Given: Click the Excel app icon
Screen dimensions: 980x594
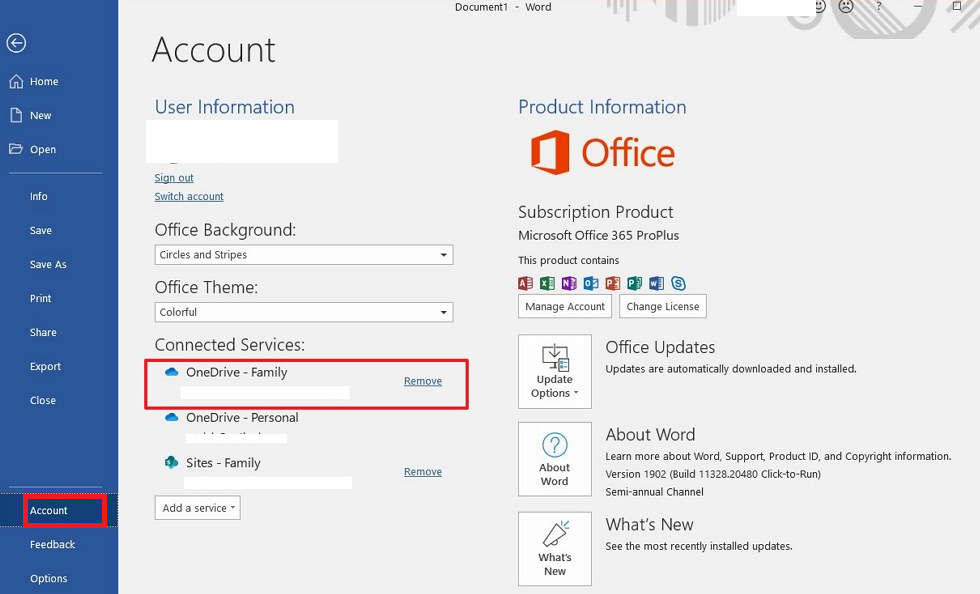Looking at the screenshot, I should [x=548, y=283].
